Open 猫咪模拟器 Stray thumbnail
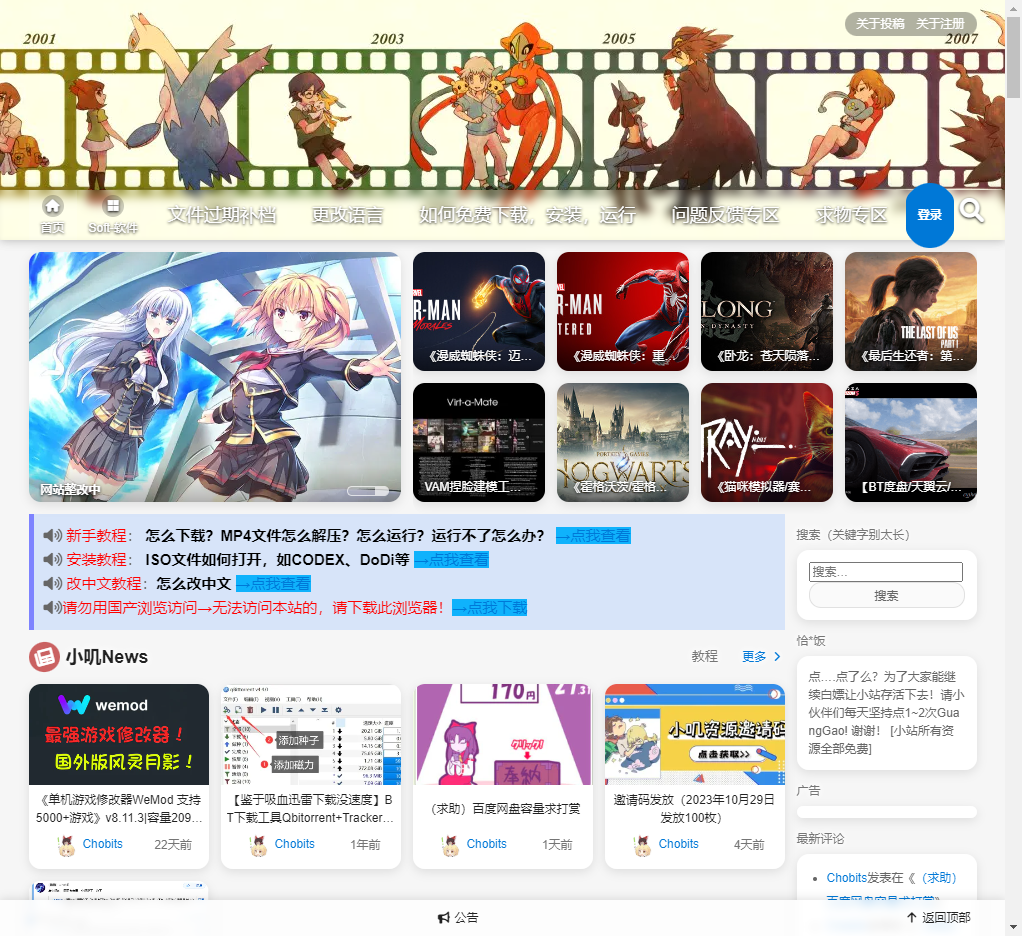 click(767, 443)
